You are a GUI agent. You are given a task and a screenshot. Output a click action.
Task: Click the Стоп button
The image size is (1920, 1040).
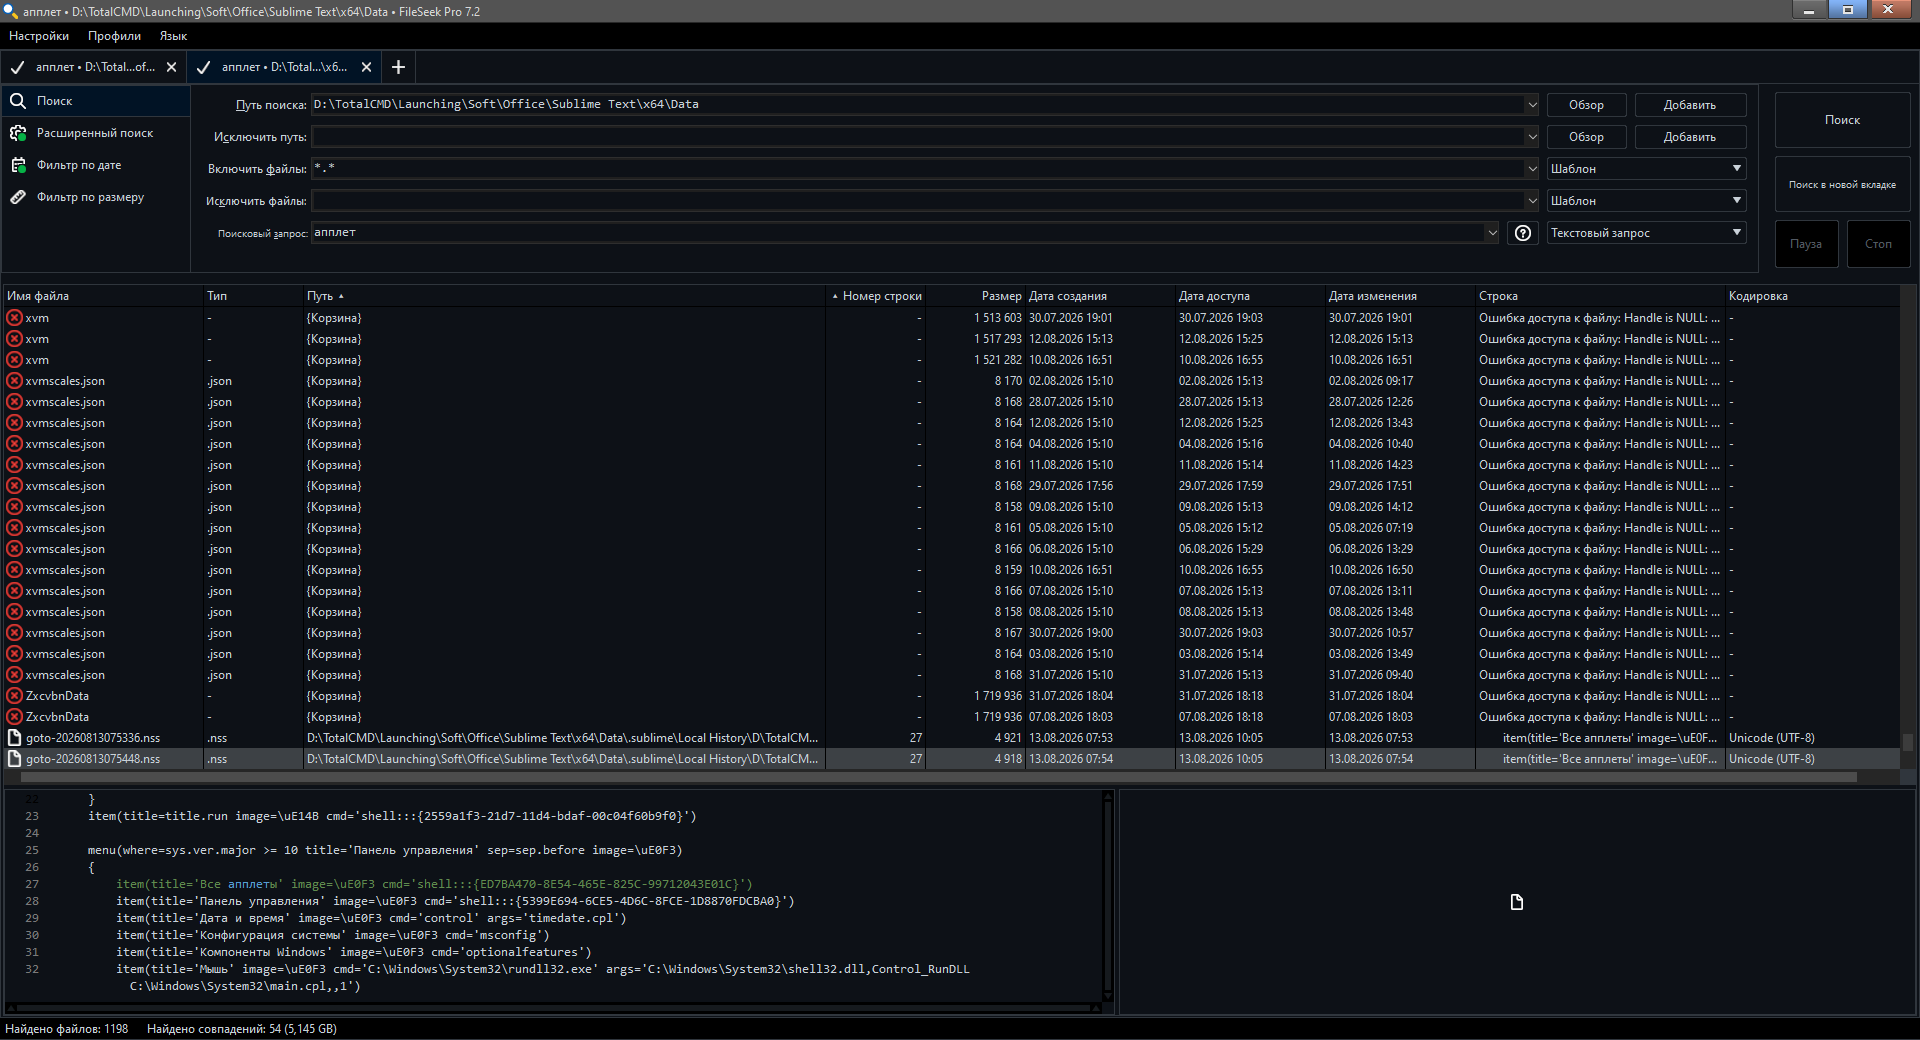[x=1878, y=244]
